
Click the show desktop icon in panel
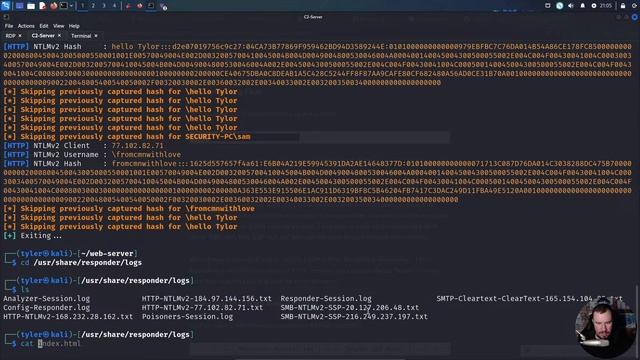point(19,6)
